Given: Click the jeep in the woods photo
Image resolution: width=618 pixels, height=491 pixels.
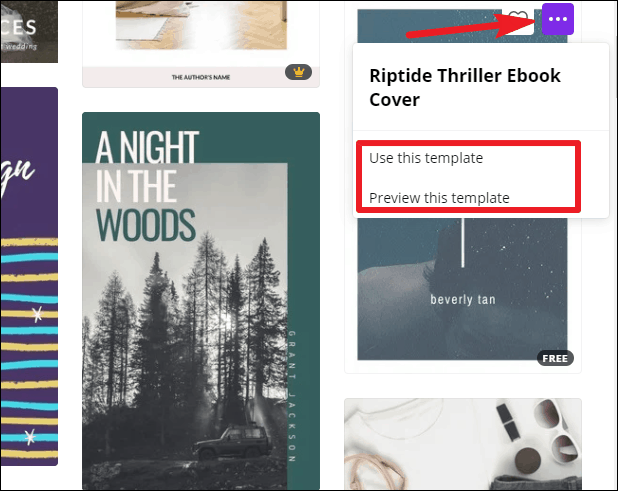Looking at the screenshot, I should [x=231, y=443].
